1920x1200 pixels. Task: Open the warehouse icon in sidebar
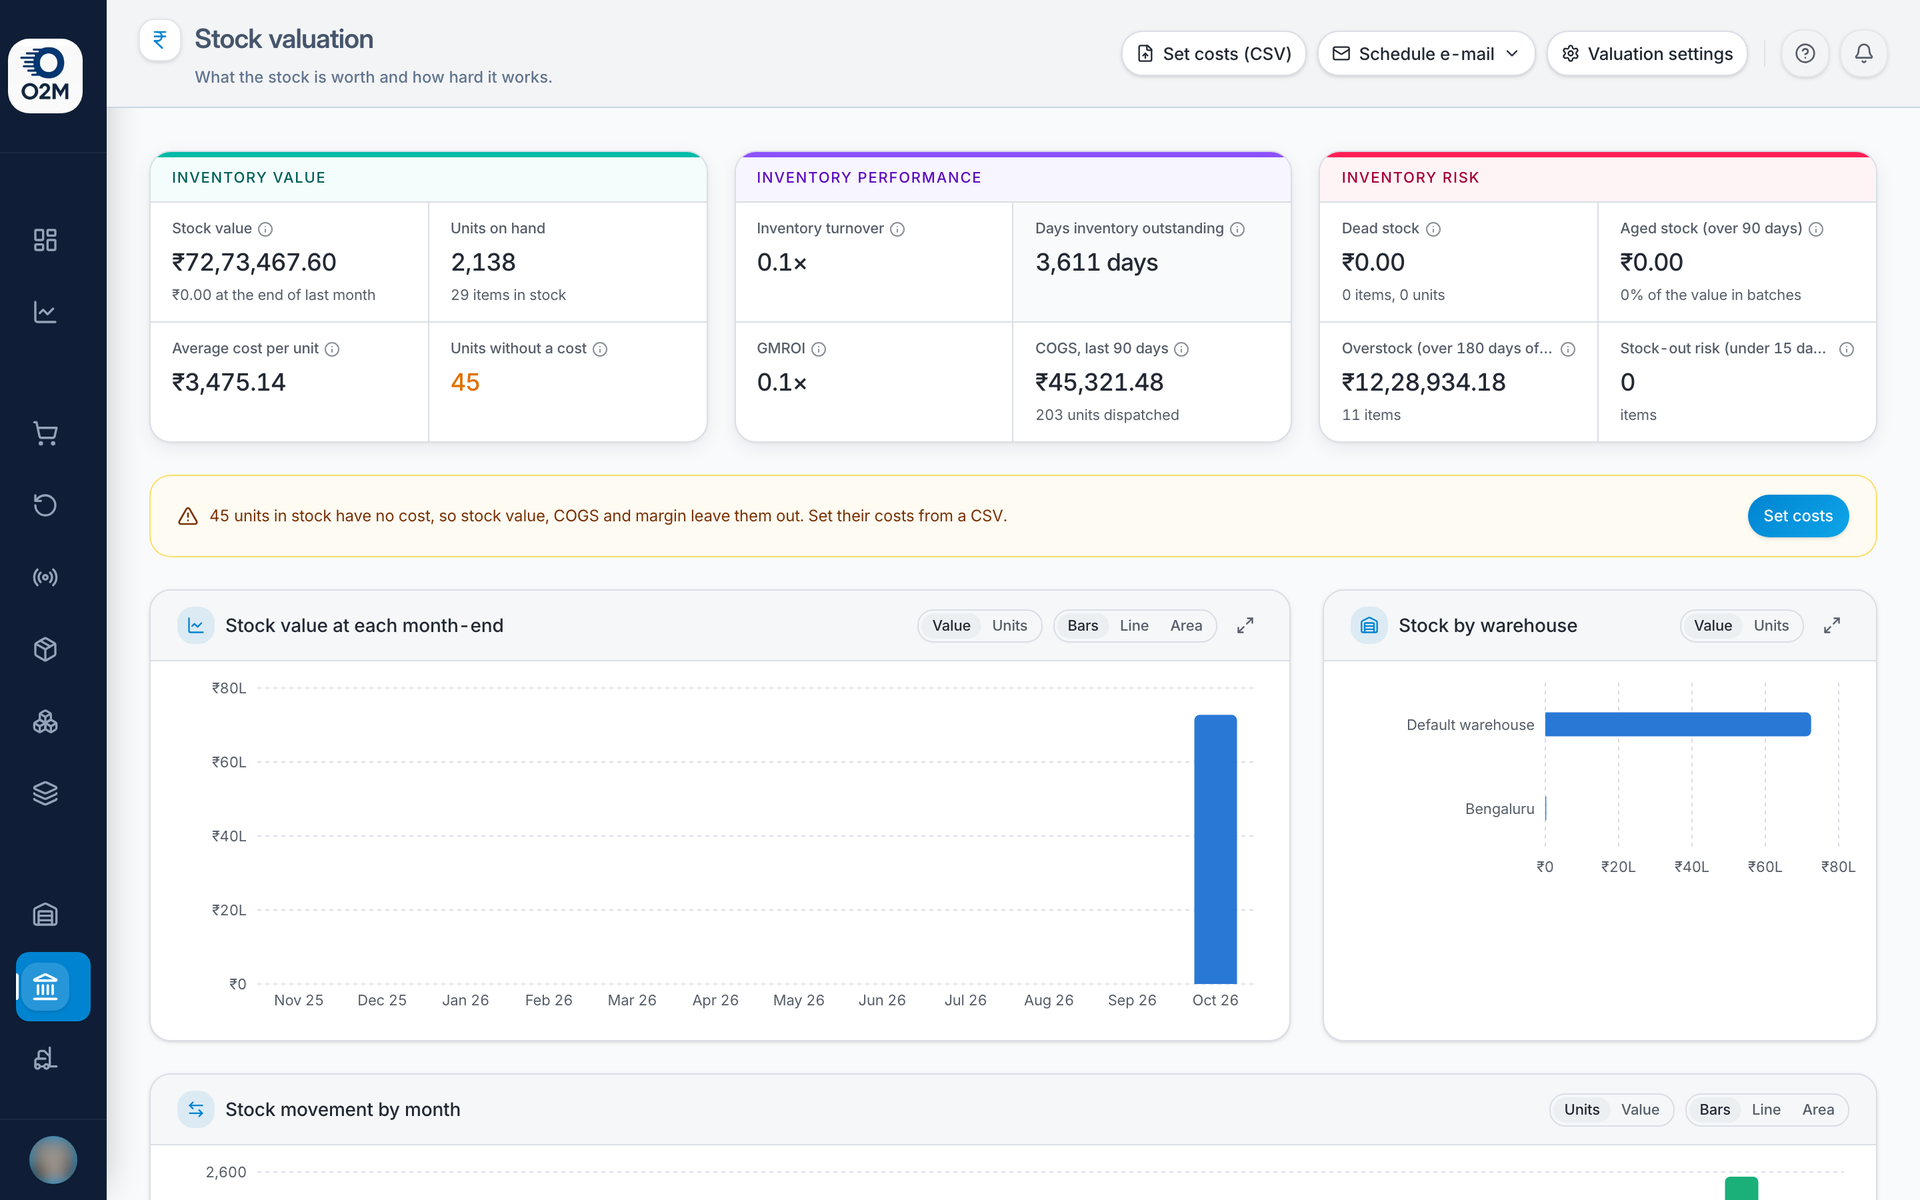tap(45, 914)
